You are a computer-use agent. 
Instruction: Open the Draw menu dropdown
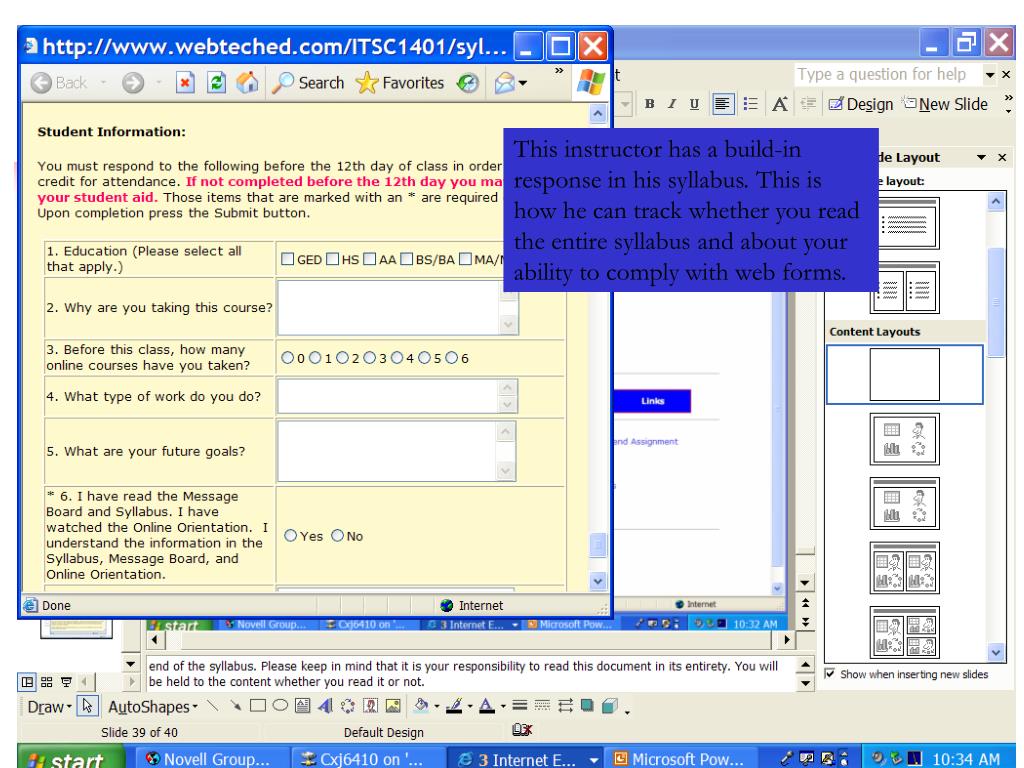(49, 707)
